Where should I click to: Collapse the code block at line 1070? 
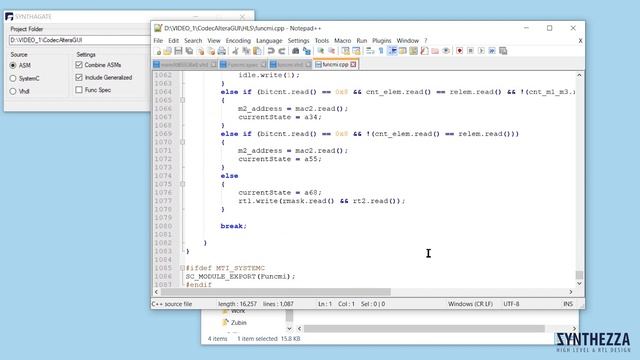click(182, 142)
